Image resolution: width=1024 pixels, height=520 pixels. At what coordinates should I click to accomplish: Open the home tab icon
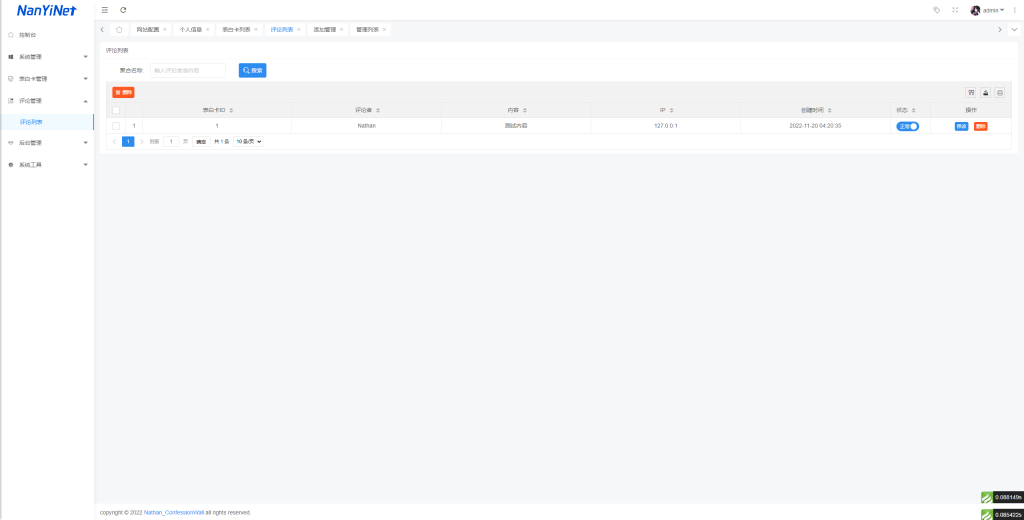pos(120,30)
